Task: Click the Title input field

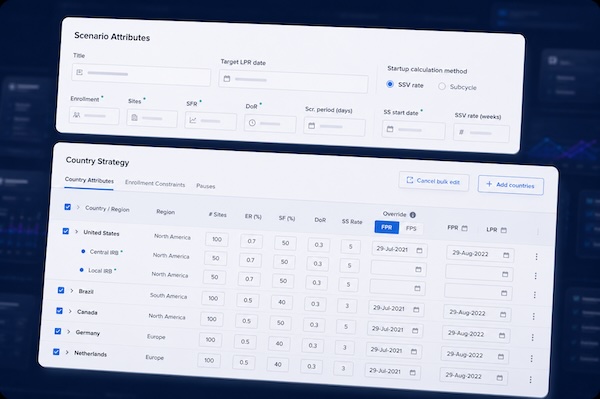Action: 141,75
